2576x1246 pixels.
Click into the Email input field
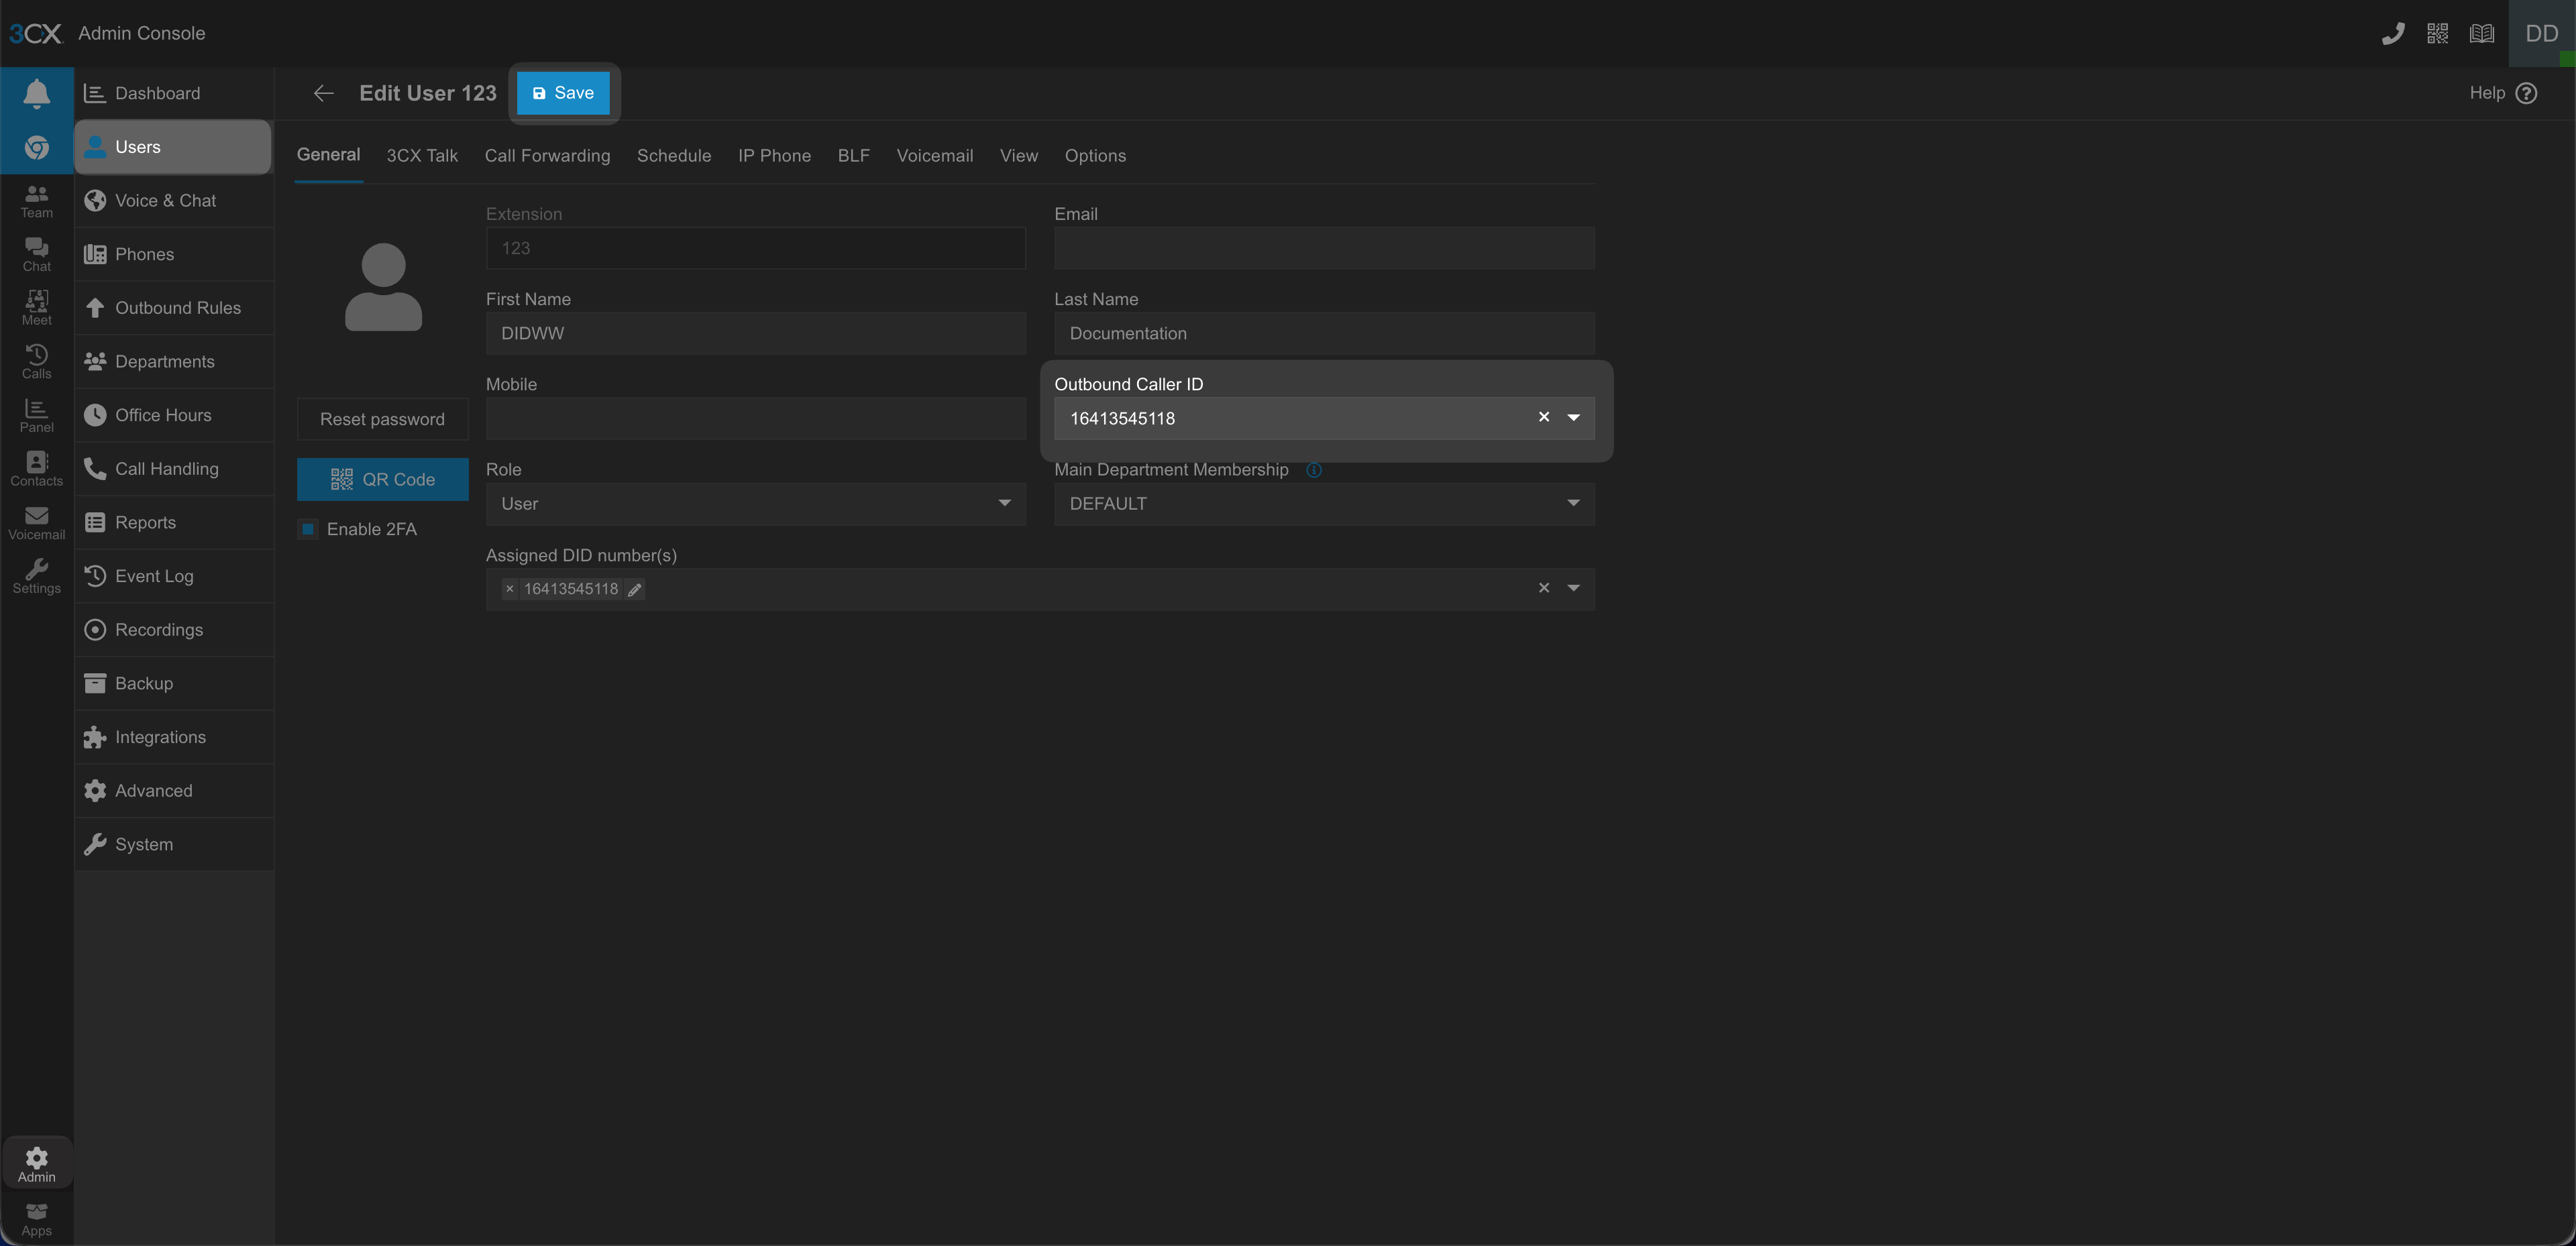1323,248
